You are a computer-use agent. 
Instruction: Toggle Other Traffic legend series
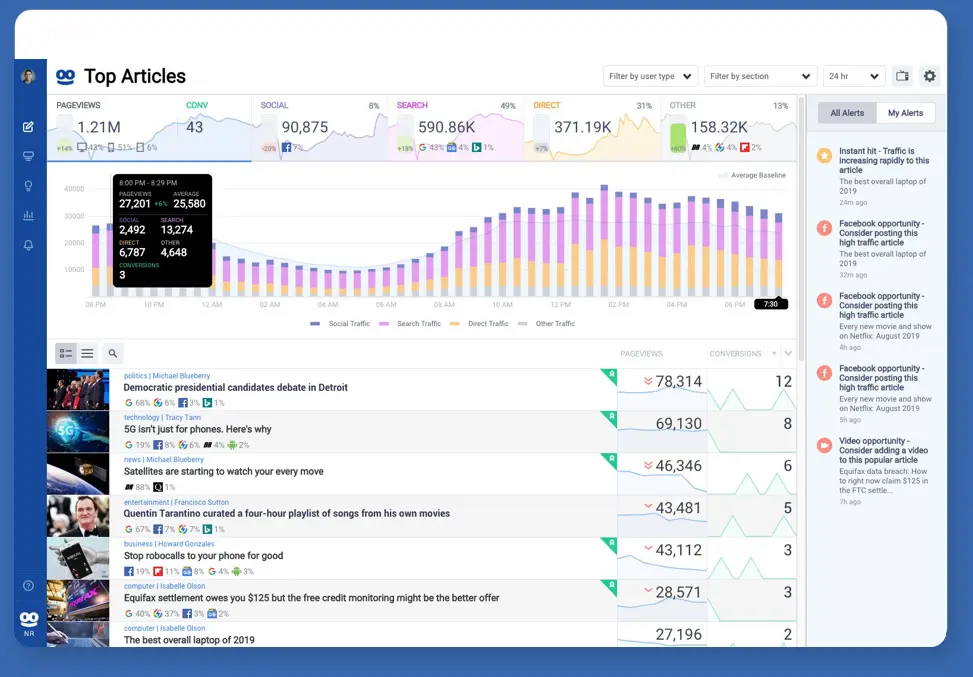pyautogui.click(x=547, y=324)
